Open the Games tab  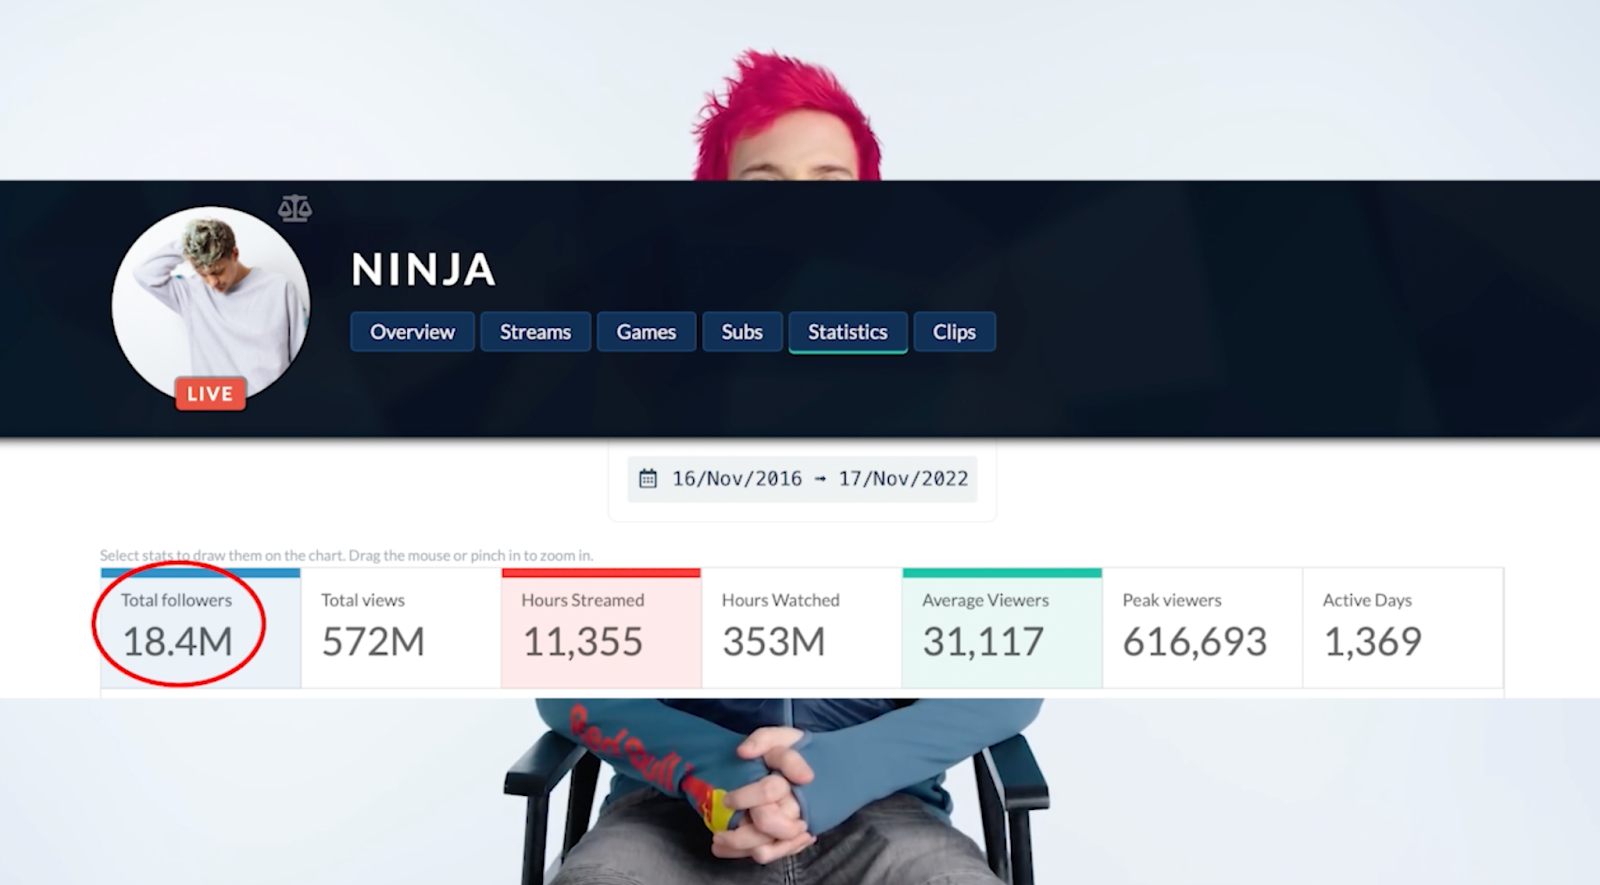646,332
